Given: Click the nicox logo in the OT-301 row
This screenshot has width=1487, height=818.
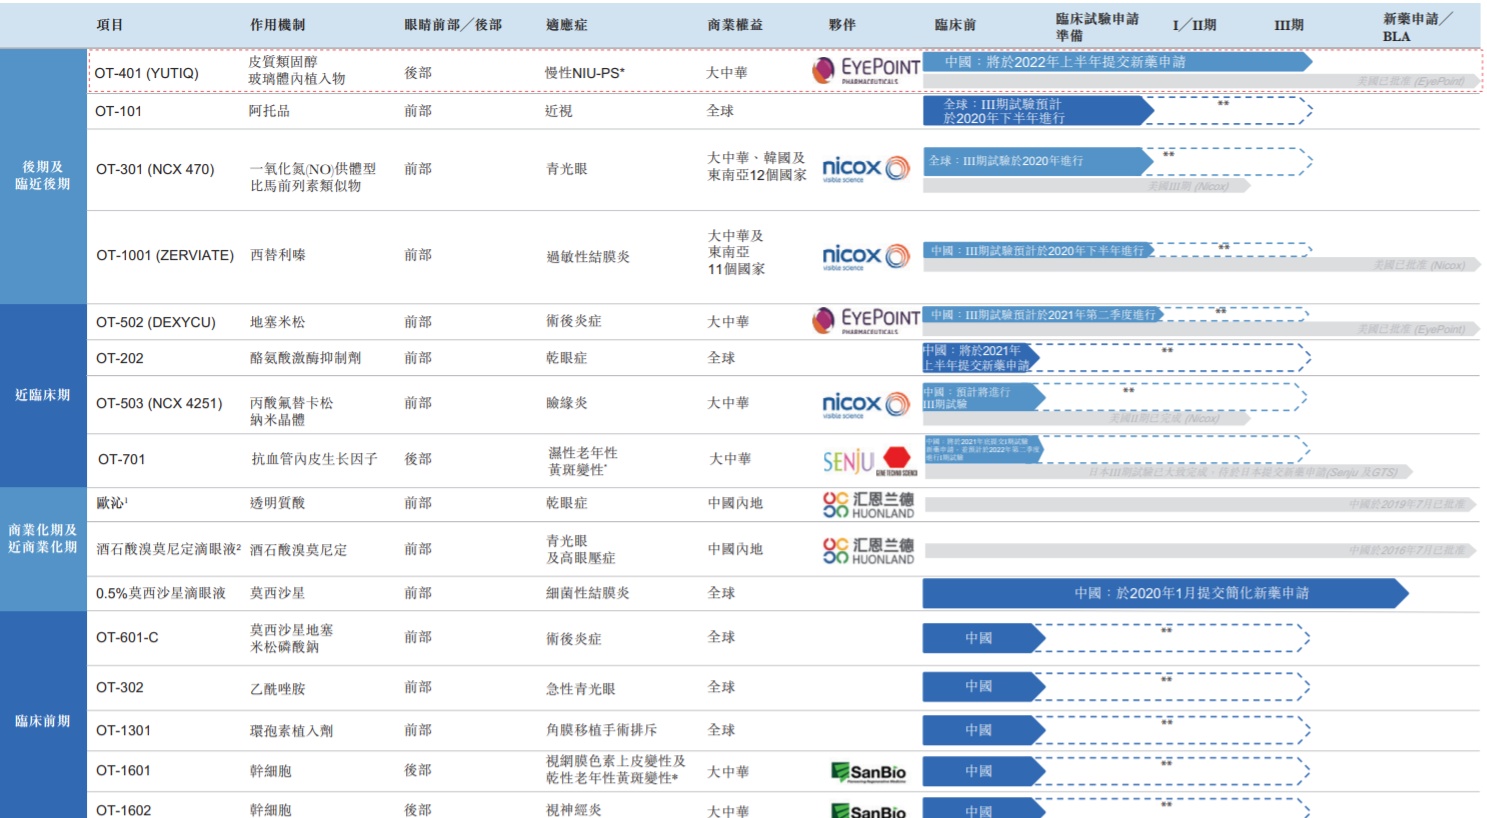Looking at the screenshot, I should coord(865,169).
